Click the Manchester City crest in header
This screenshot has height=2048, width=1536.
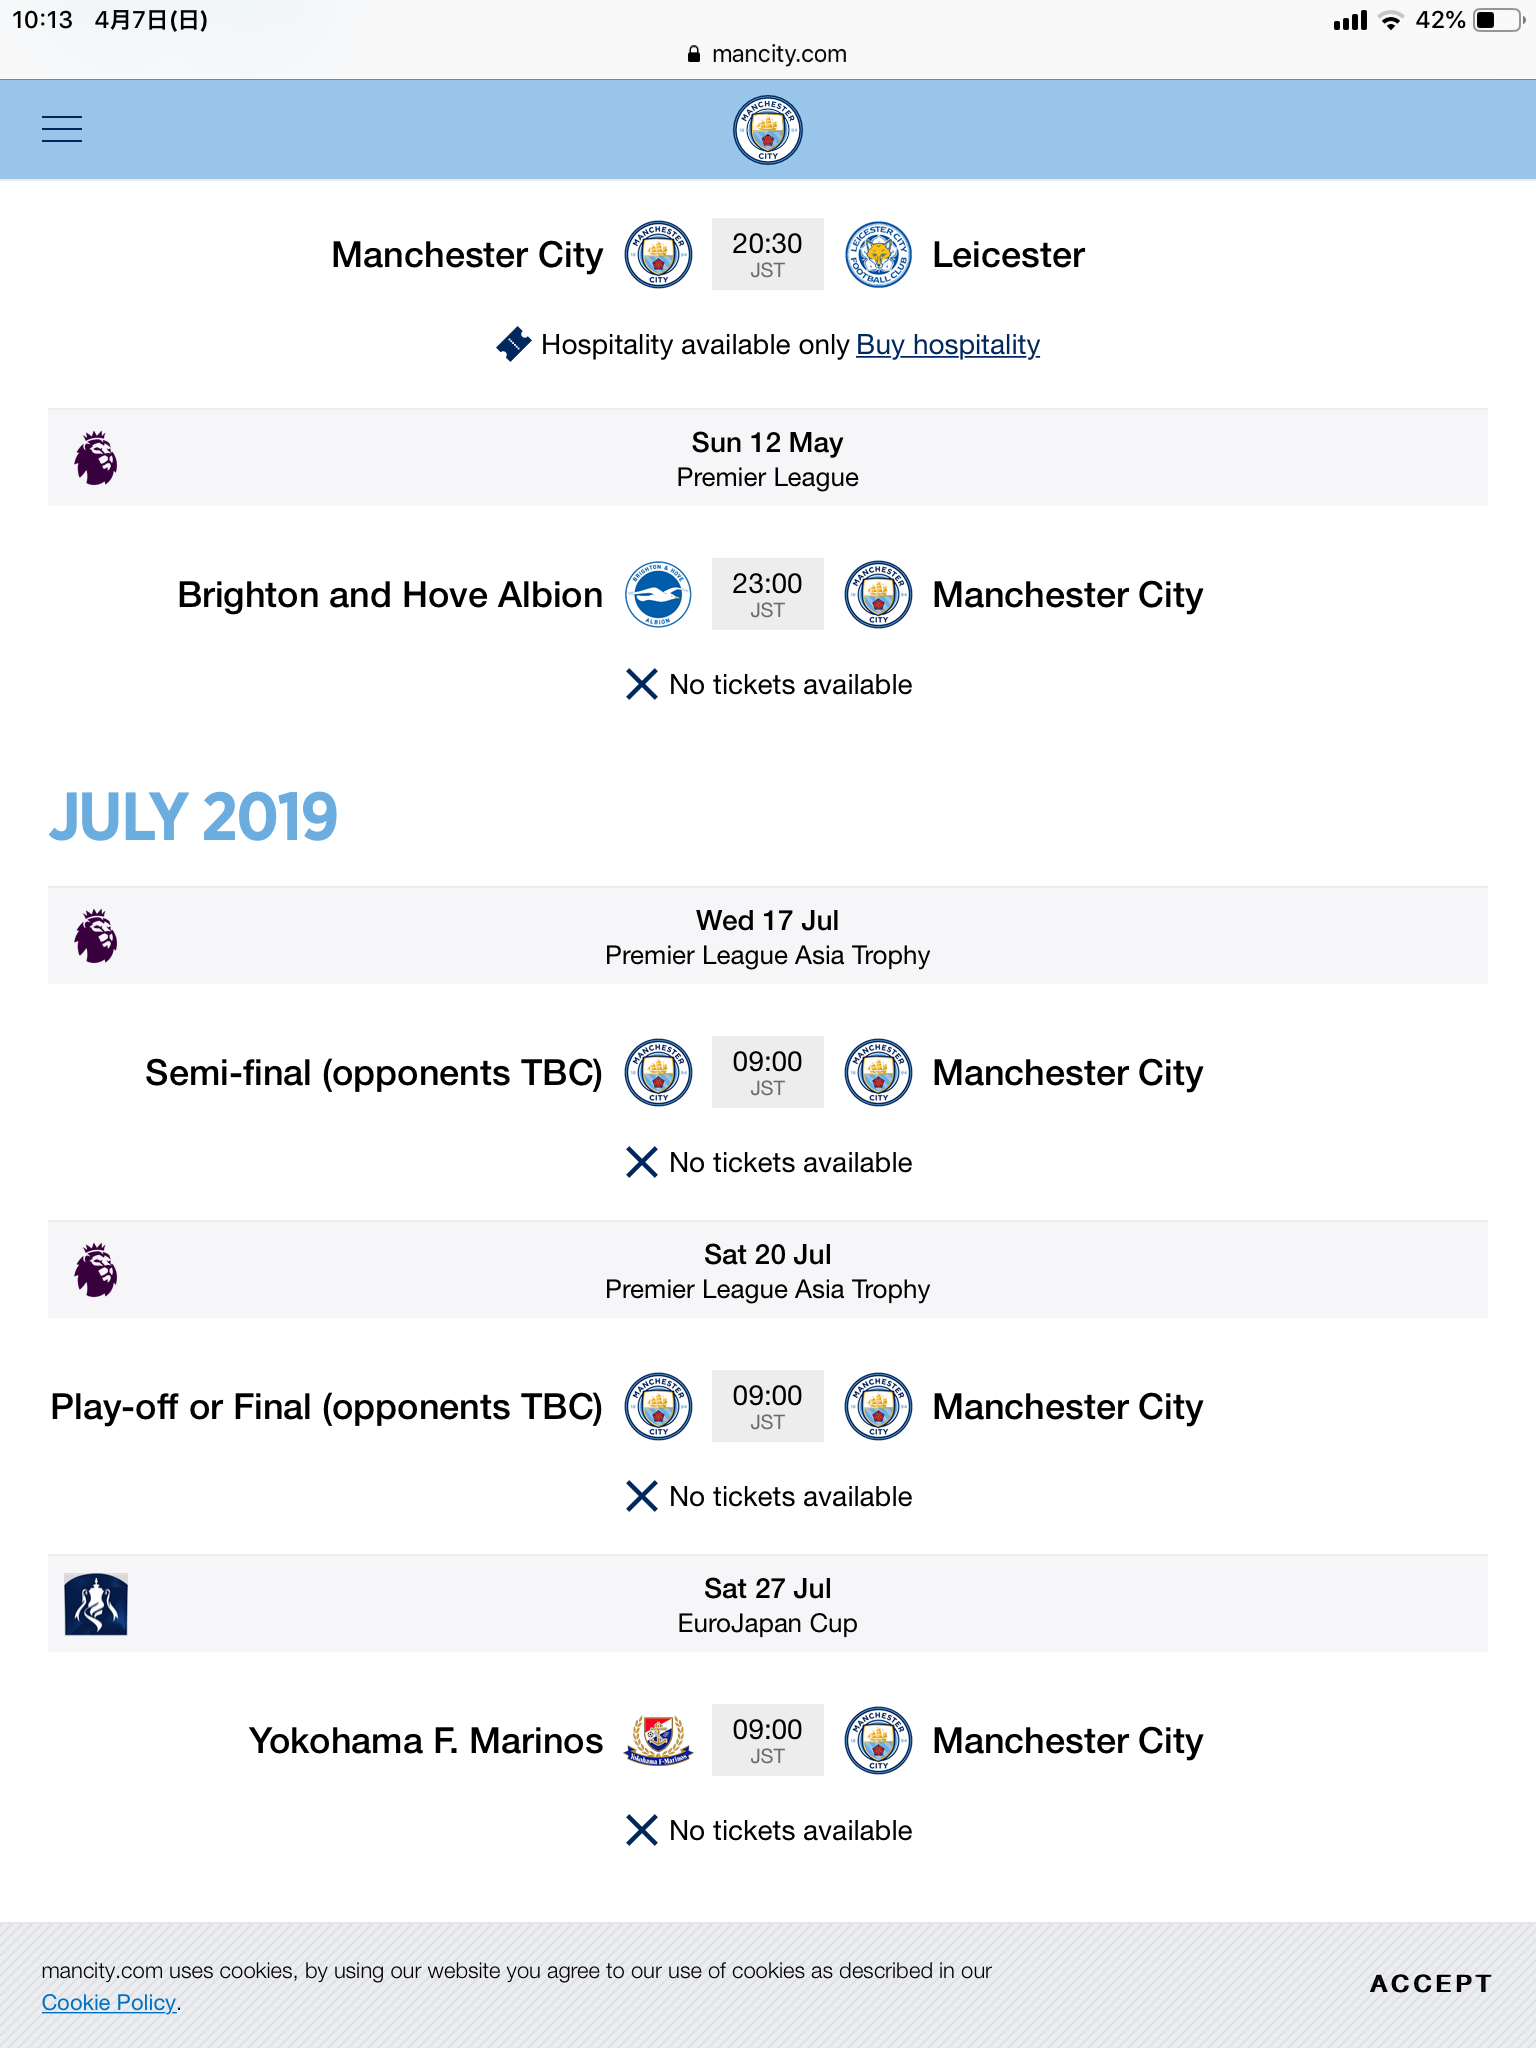767,130
